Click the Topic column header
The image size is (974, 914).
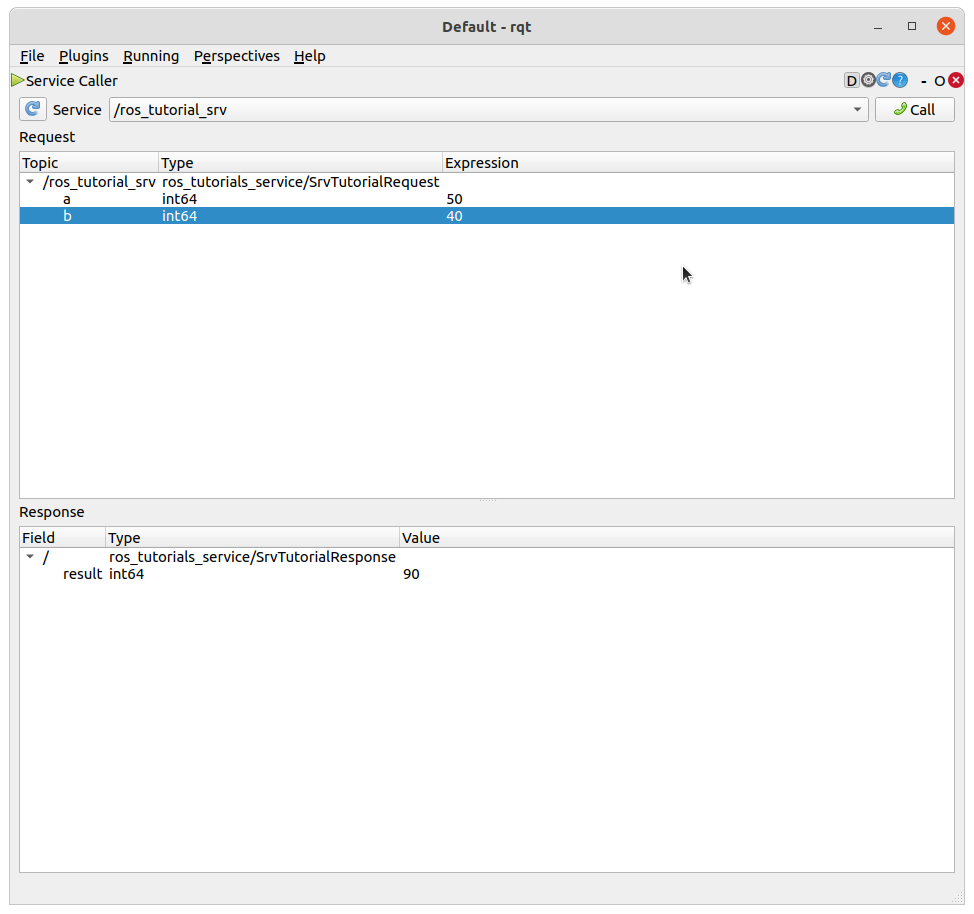[x=89, y=163]
